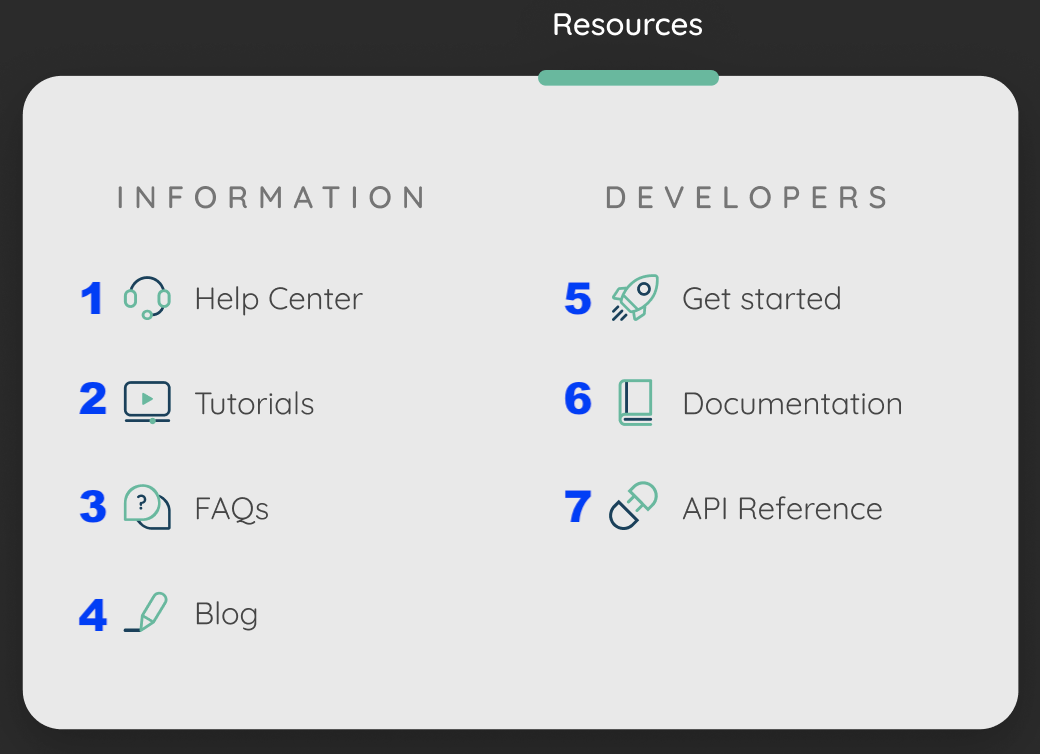Viewport: 1040px width, 754px height.
Task: Click the DEVELOPERS section heading
Action: pyautogui.click(x=747, y=197)
